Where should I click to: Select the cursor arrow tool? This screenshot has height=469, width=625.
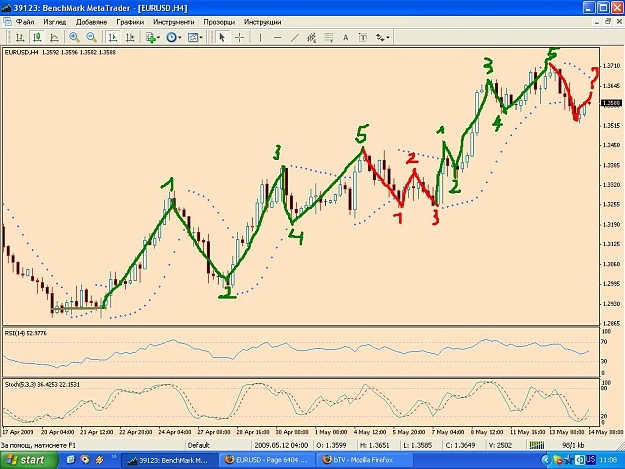(222, 38)
